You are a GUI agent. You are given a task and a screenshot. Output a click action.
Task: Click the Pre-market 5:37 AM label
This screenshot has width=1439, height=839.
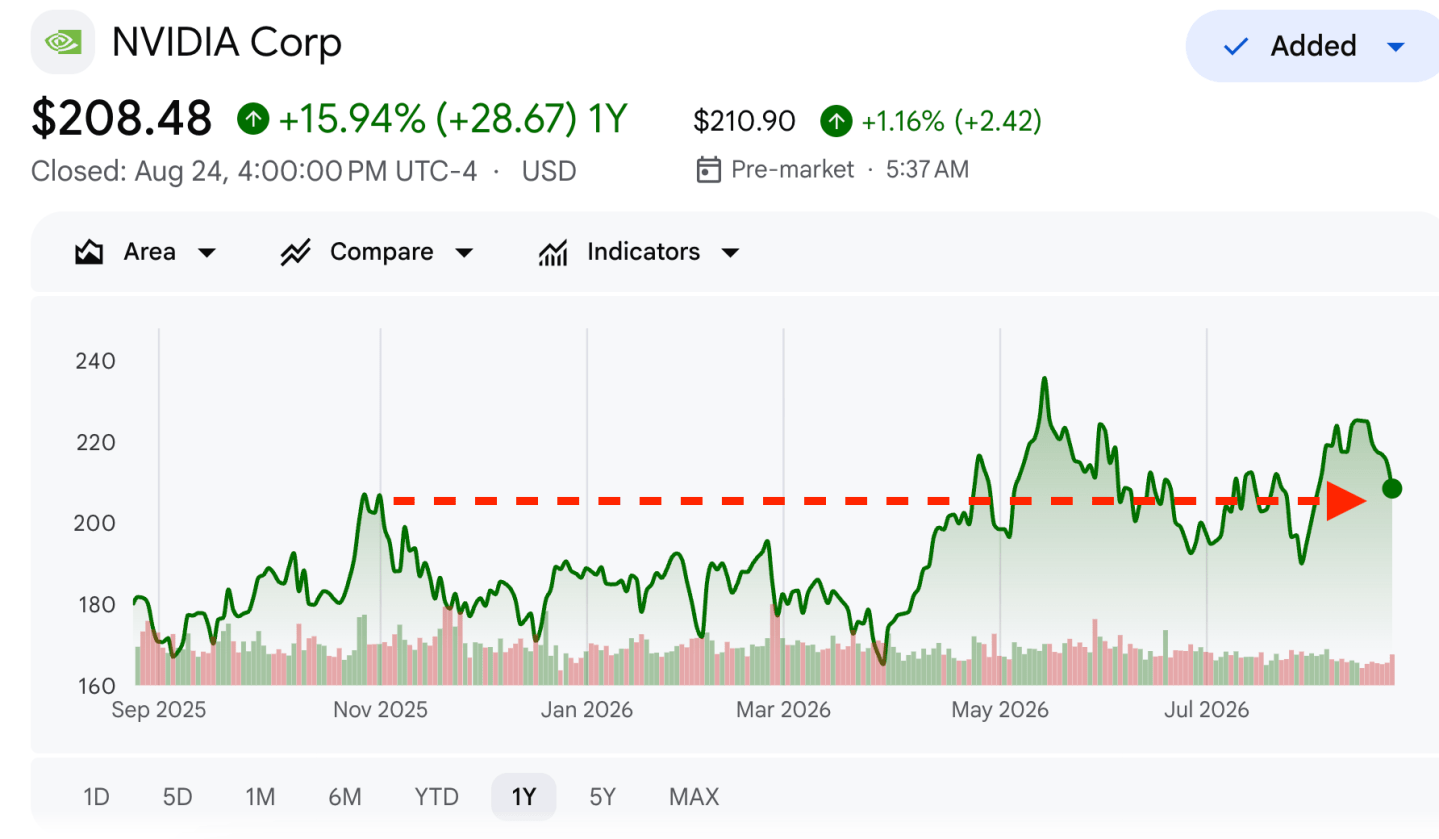(x=850, y=170)
